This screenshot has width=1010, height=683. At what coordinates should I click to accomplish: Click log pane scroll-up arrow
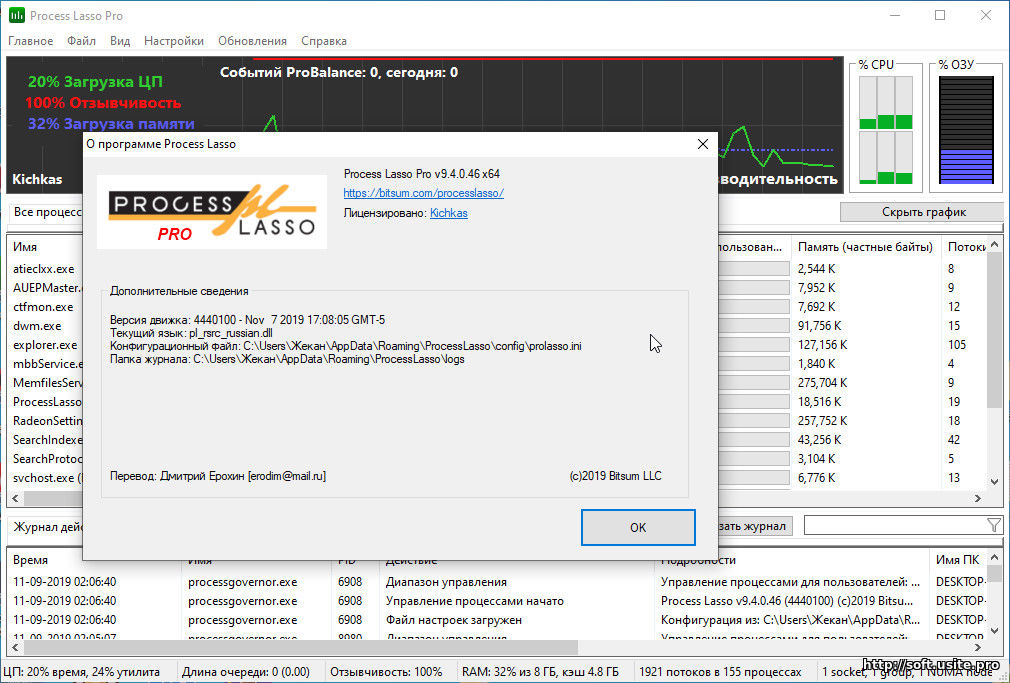[x=995, y=558]
